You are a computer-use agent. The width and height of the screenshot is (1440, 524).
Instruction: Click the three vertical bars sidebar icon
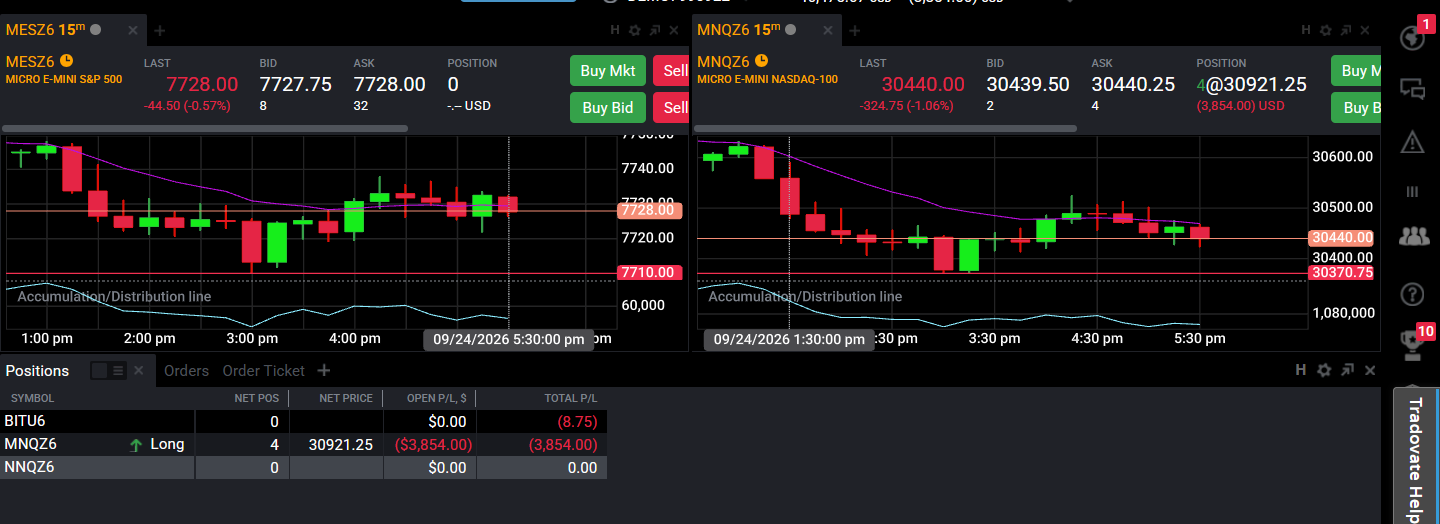coord(1412,191)
